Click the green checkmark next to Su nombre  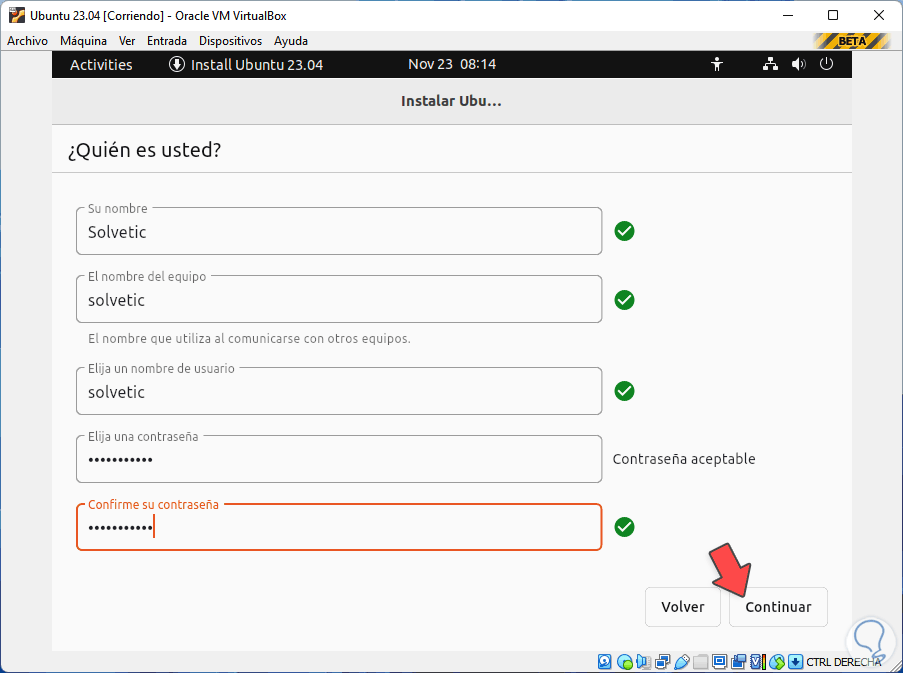(x=624, y=231)
